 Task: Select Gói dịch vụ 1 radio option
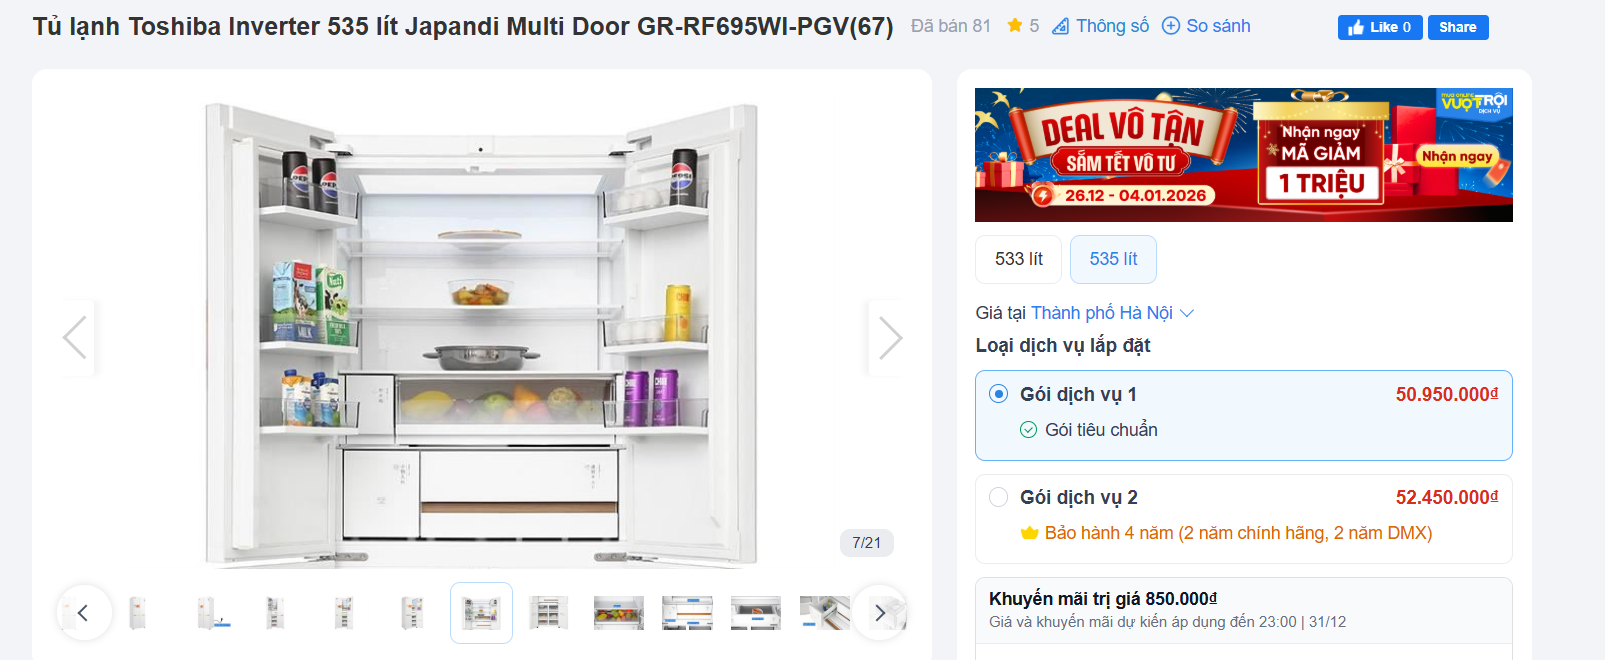[x=998, y=394]
